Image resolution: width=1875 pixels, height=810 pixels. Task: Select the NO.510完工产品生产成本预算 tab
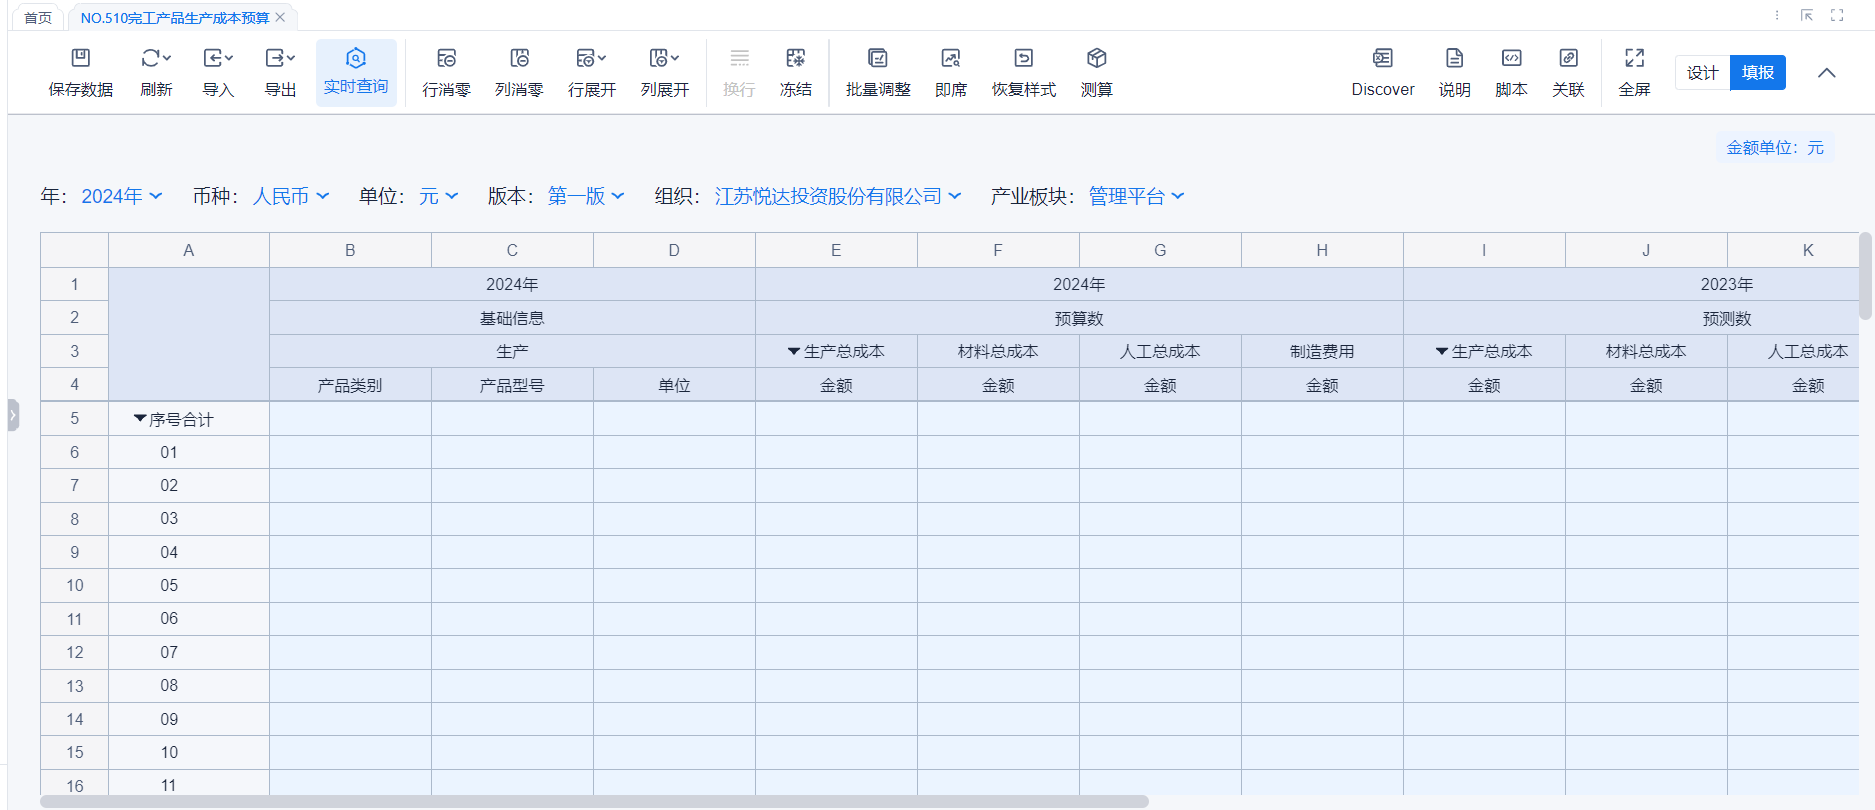pyautogui.click(x=174, y=18)
